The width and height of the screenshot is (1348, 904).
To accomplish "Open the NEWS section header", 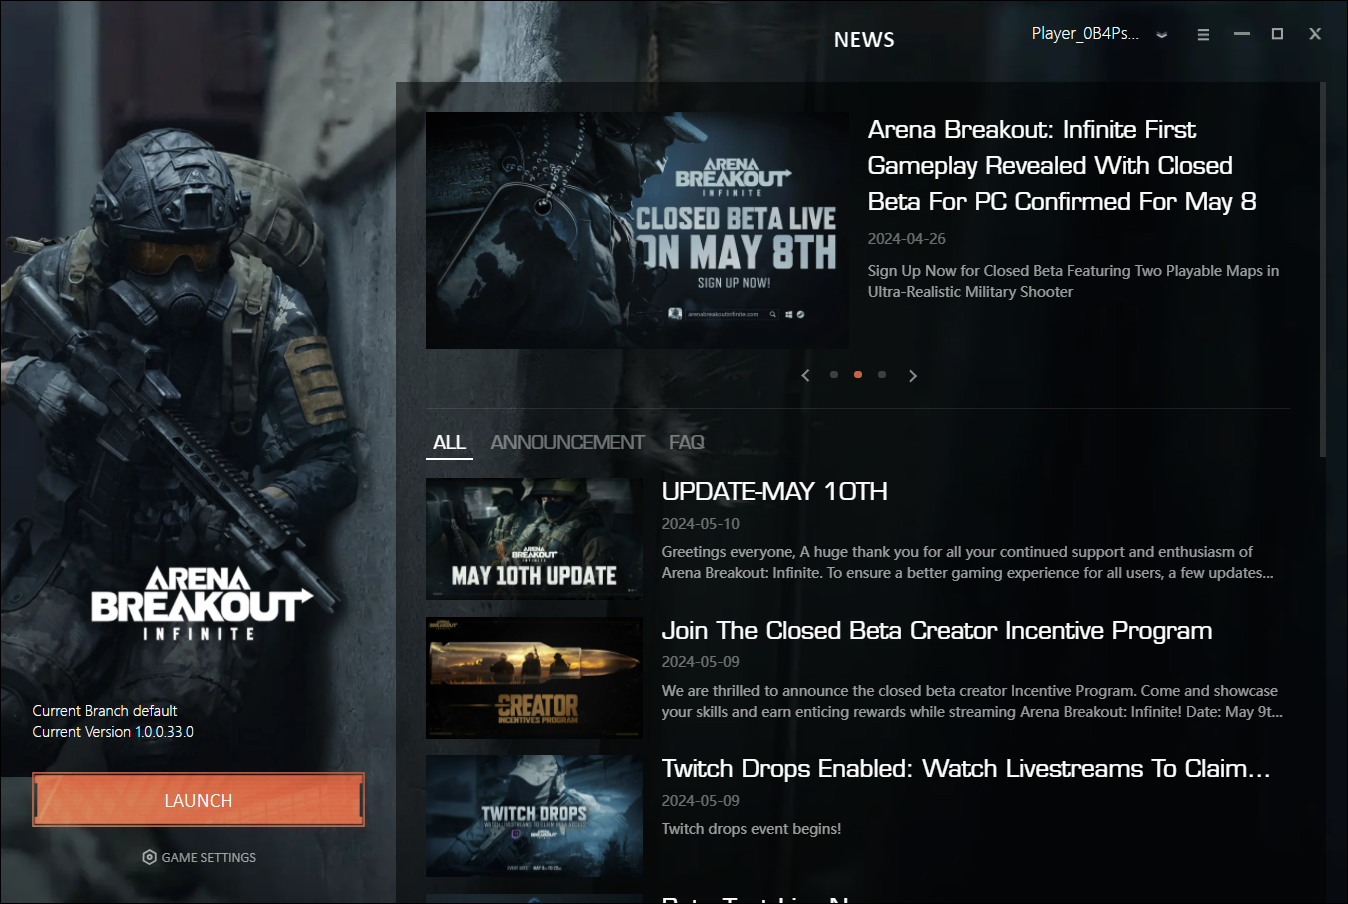I will pyautogui.click(x=864, y=40).
